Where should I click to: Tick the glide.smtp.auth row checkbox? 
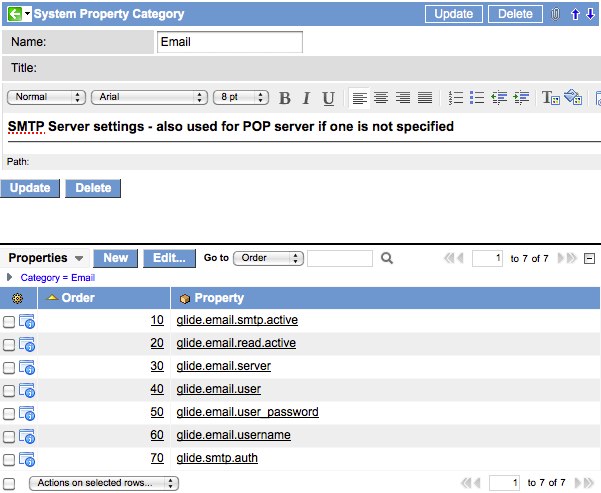tap(9, 459)
